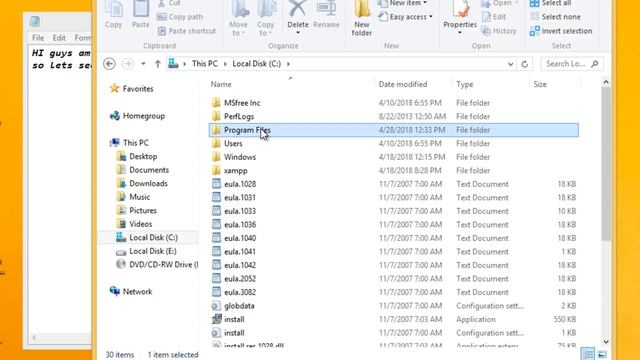Click Paste shortcut in Clipboard group
The height and width of the screenshot is (360, 640).
[187, 31]
